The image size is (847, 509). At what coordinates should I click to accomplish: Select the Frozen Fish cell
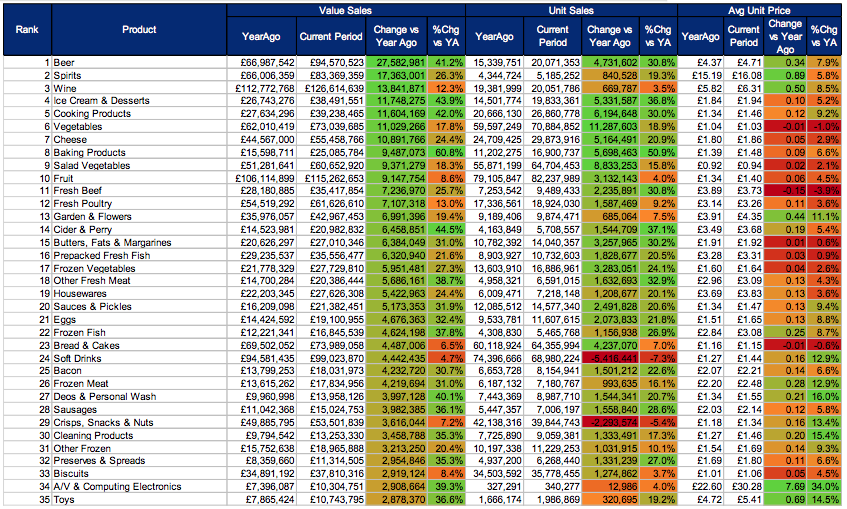coord(139,333)
